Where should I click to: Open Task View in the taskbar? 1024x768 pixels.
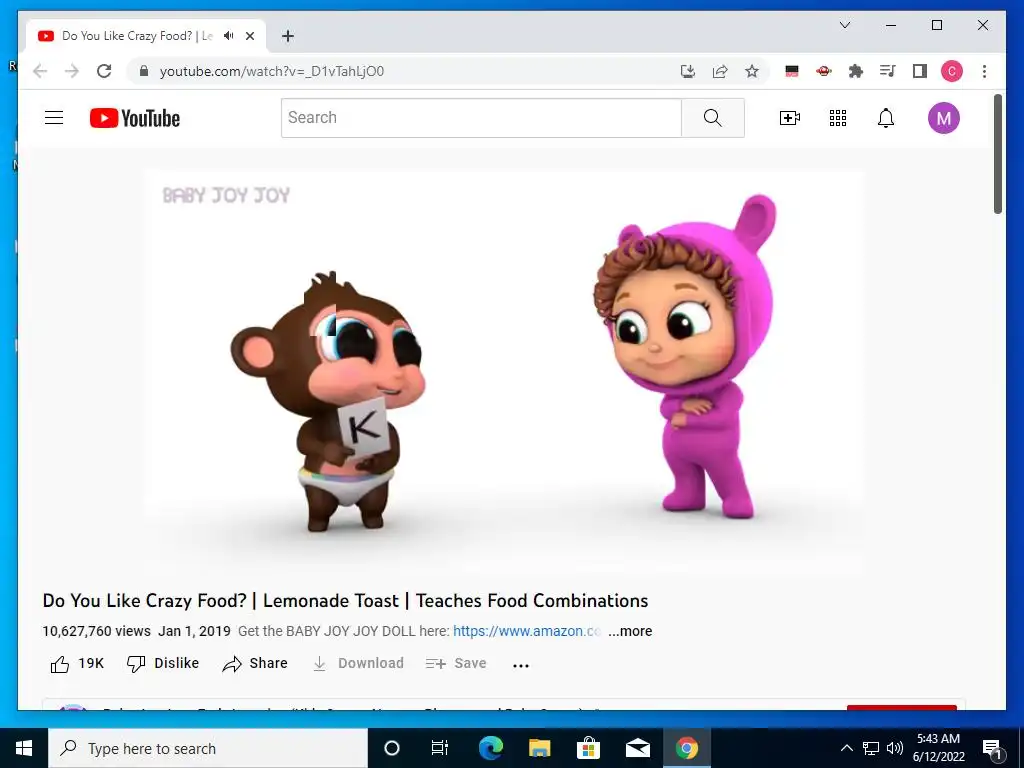tap(440, 748)
